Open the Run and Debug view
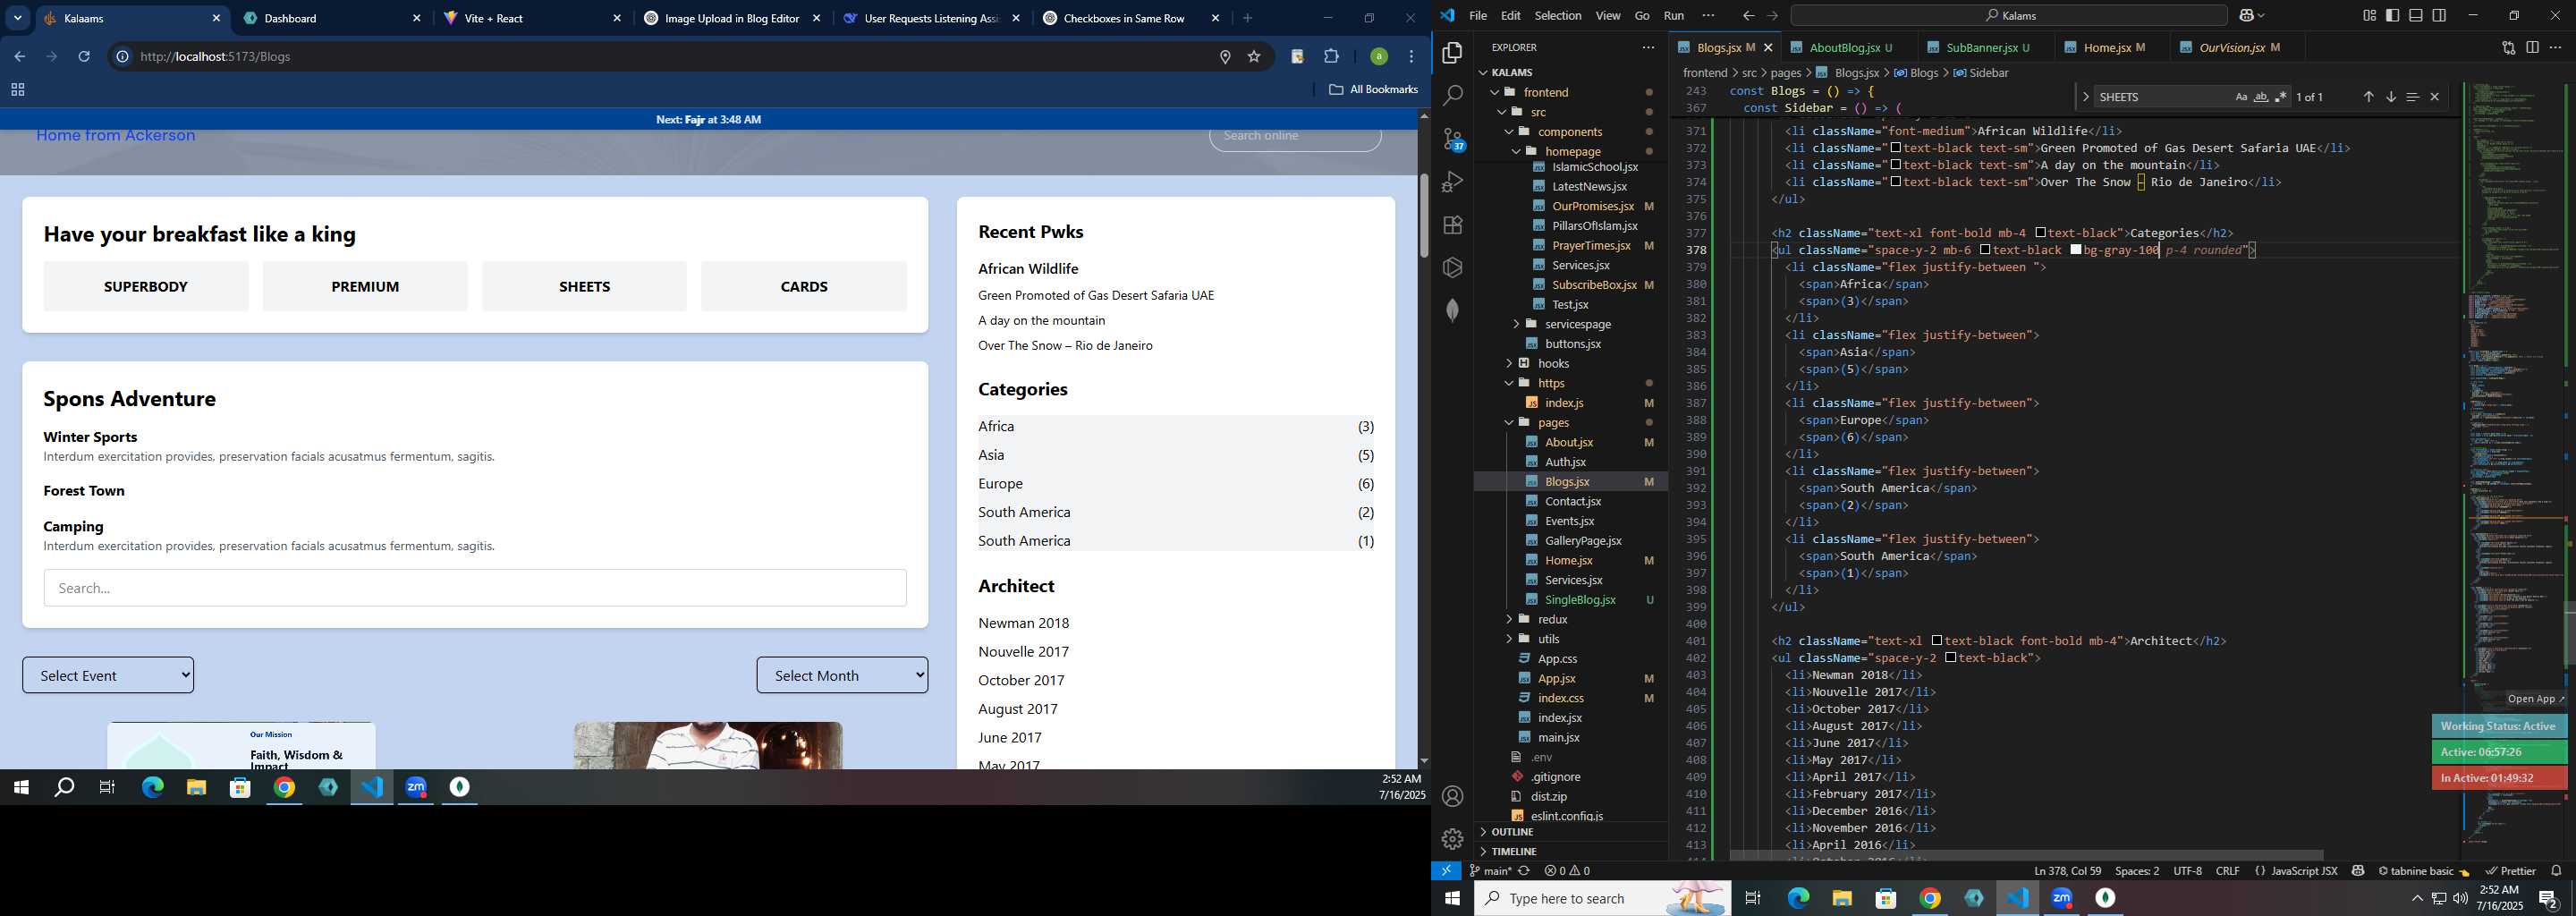The height and width of the screenshot is (916, 2576). coord(1452,182)
